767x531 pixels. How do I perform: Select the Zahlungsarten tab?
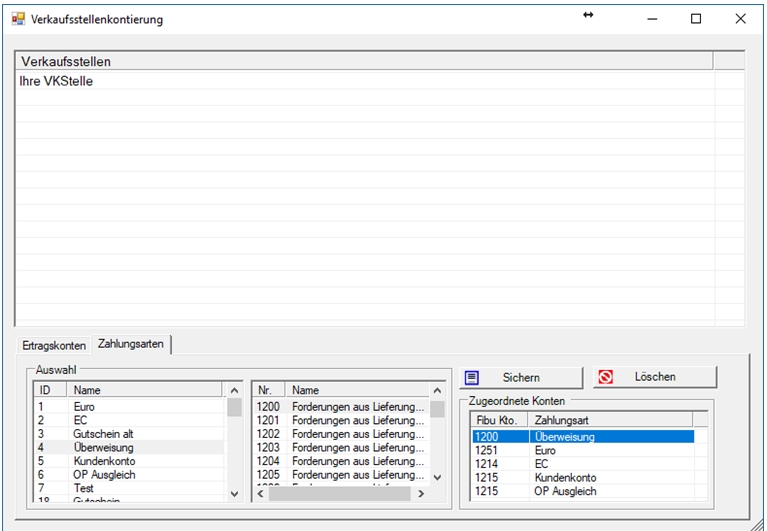click(131, 344)
